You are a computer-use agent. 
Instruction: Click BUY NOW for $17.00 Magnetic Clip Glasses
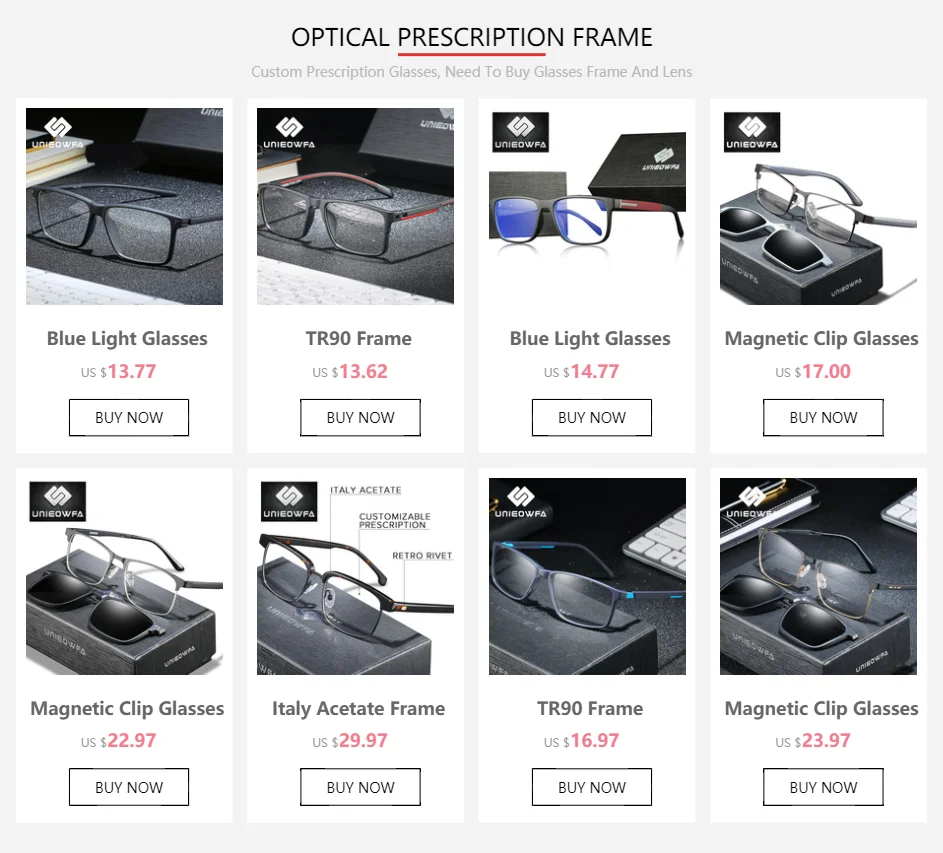click(823, 417)
